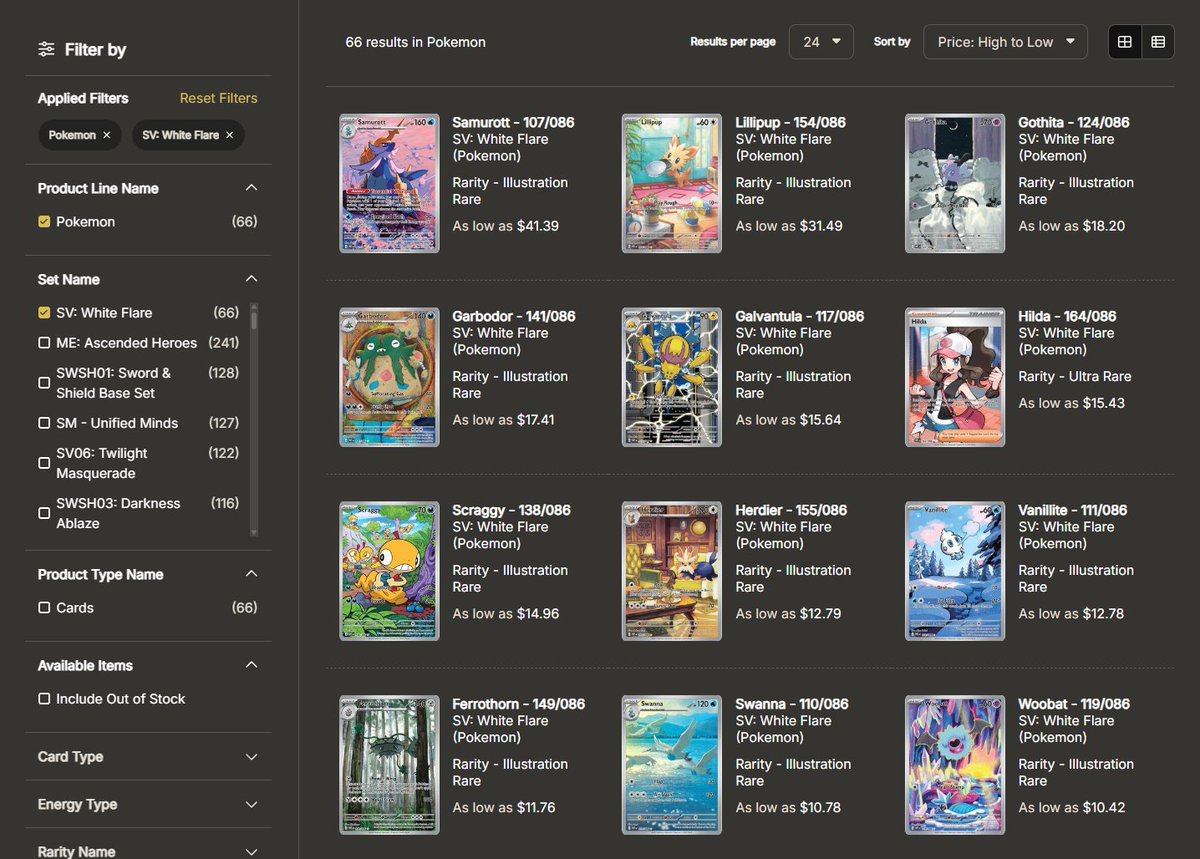This screenshot has height=859, width=1200.
Task: Open Samurott - 107/086 listing title
Action: pos(513,122)
